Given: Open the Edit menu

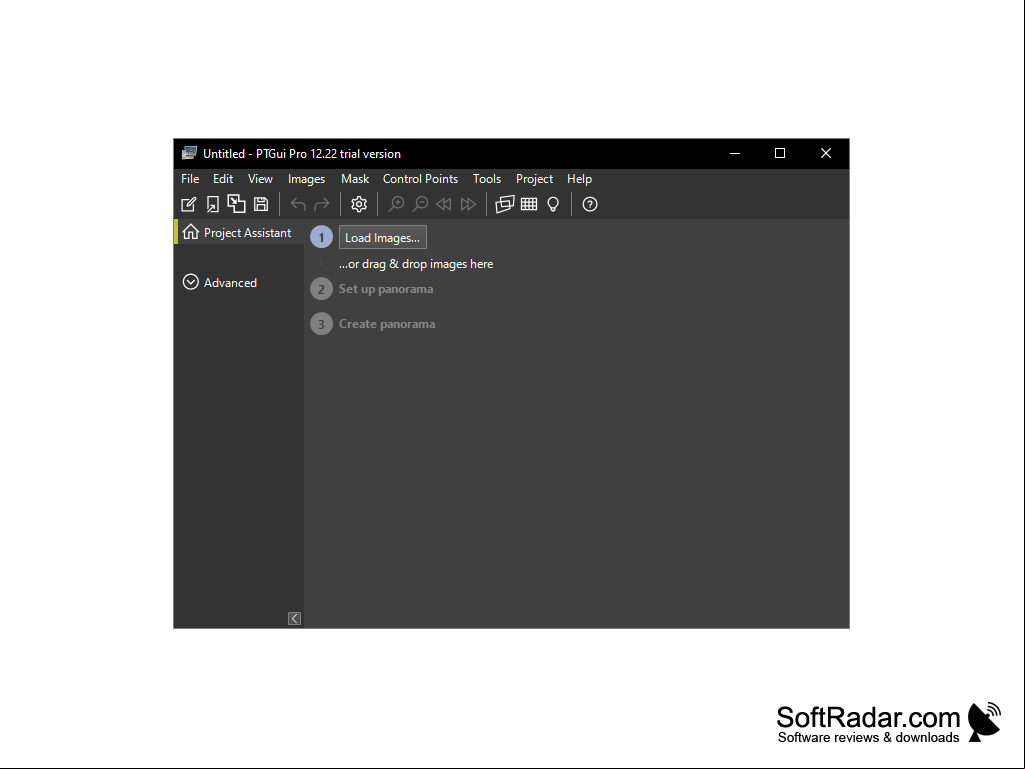Looking at the screenshot, I should click(223, 179).
